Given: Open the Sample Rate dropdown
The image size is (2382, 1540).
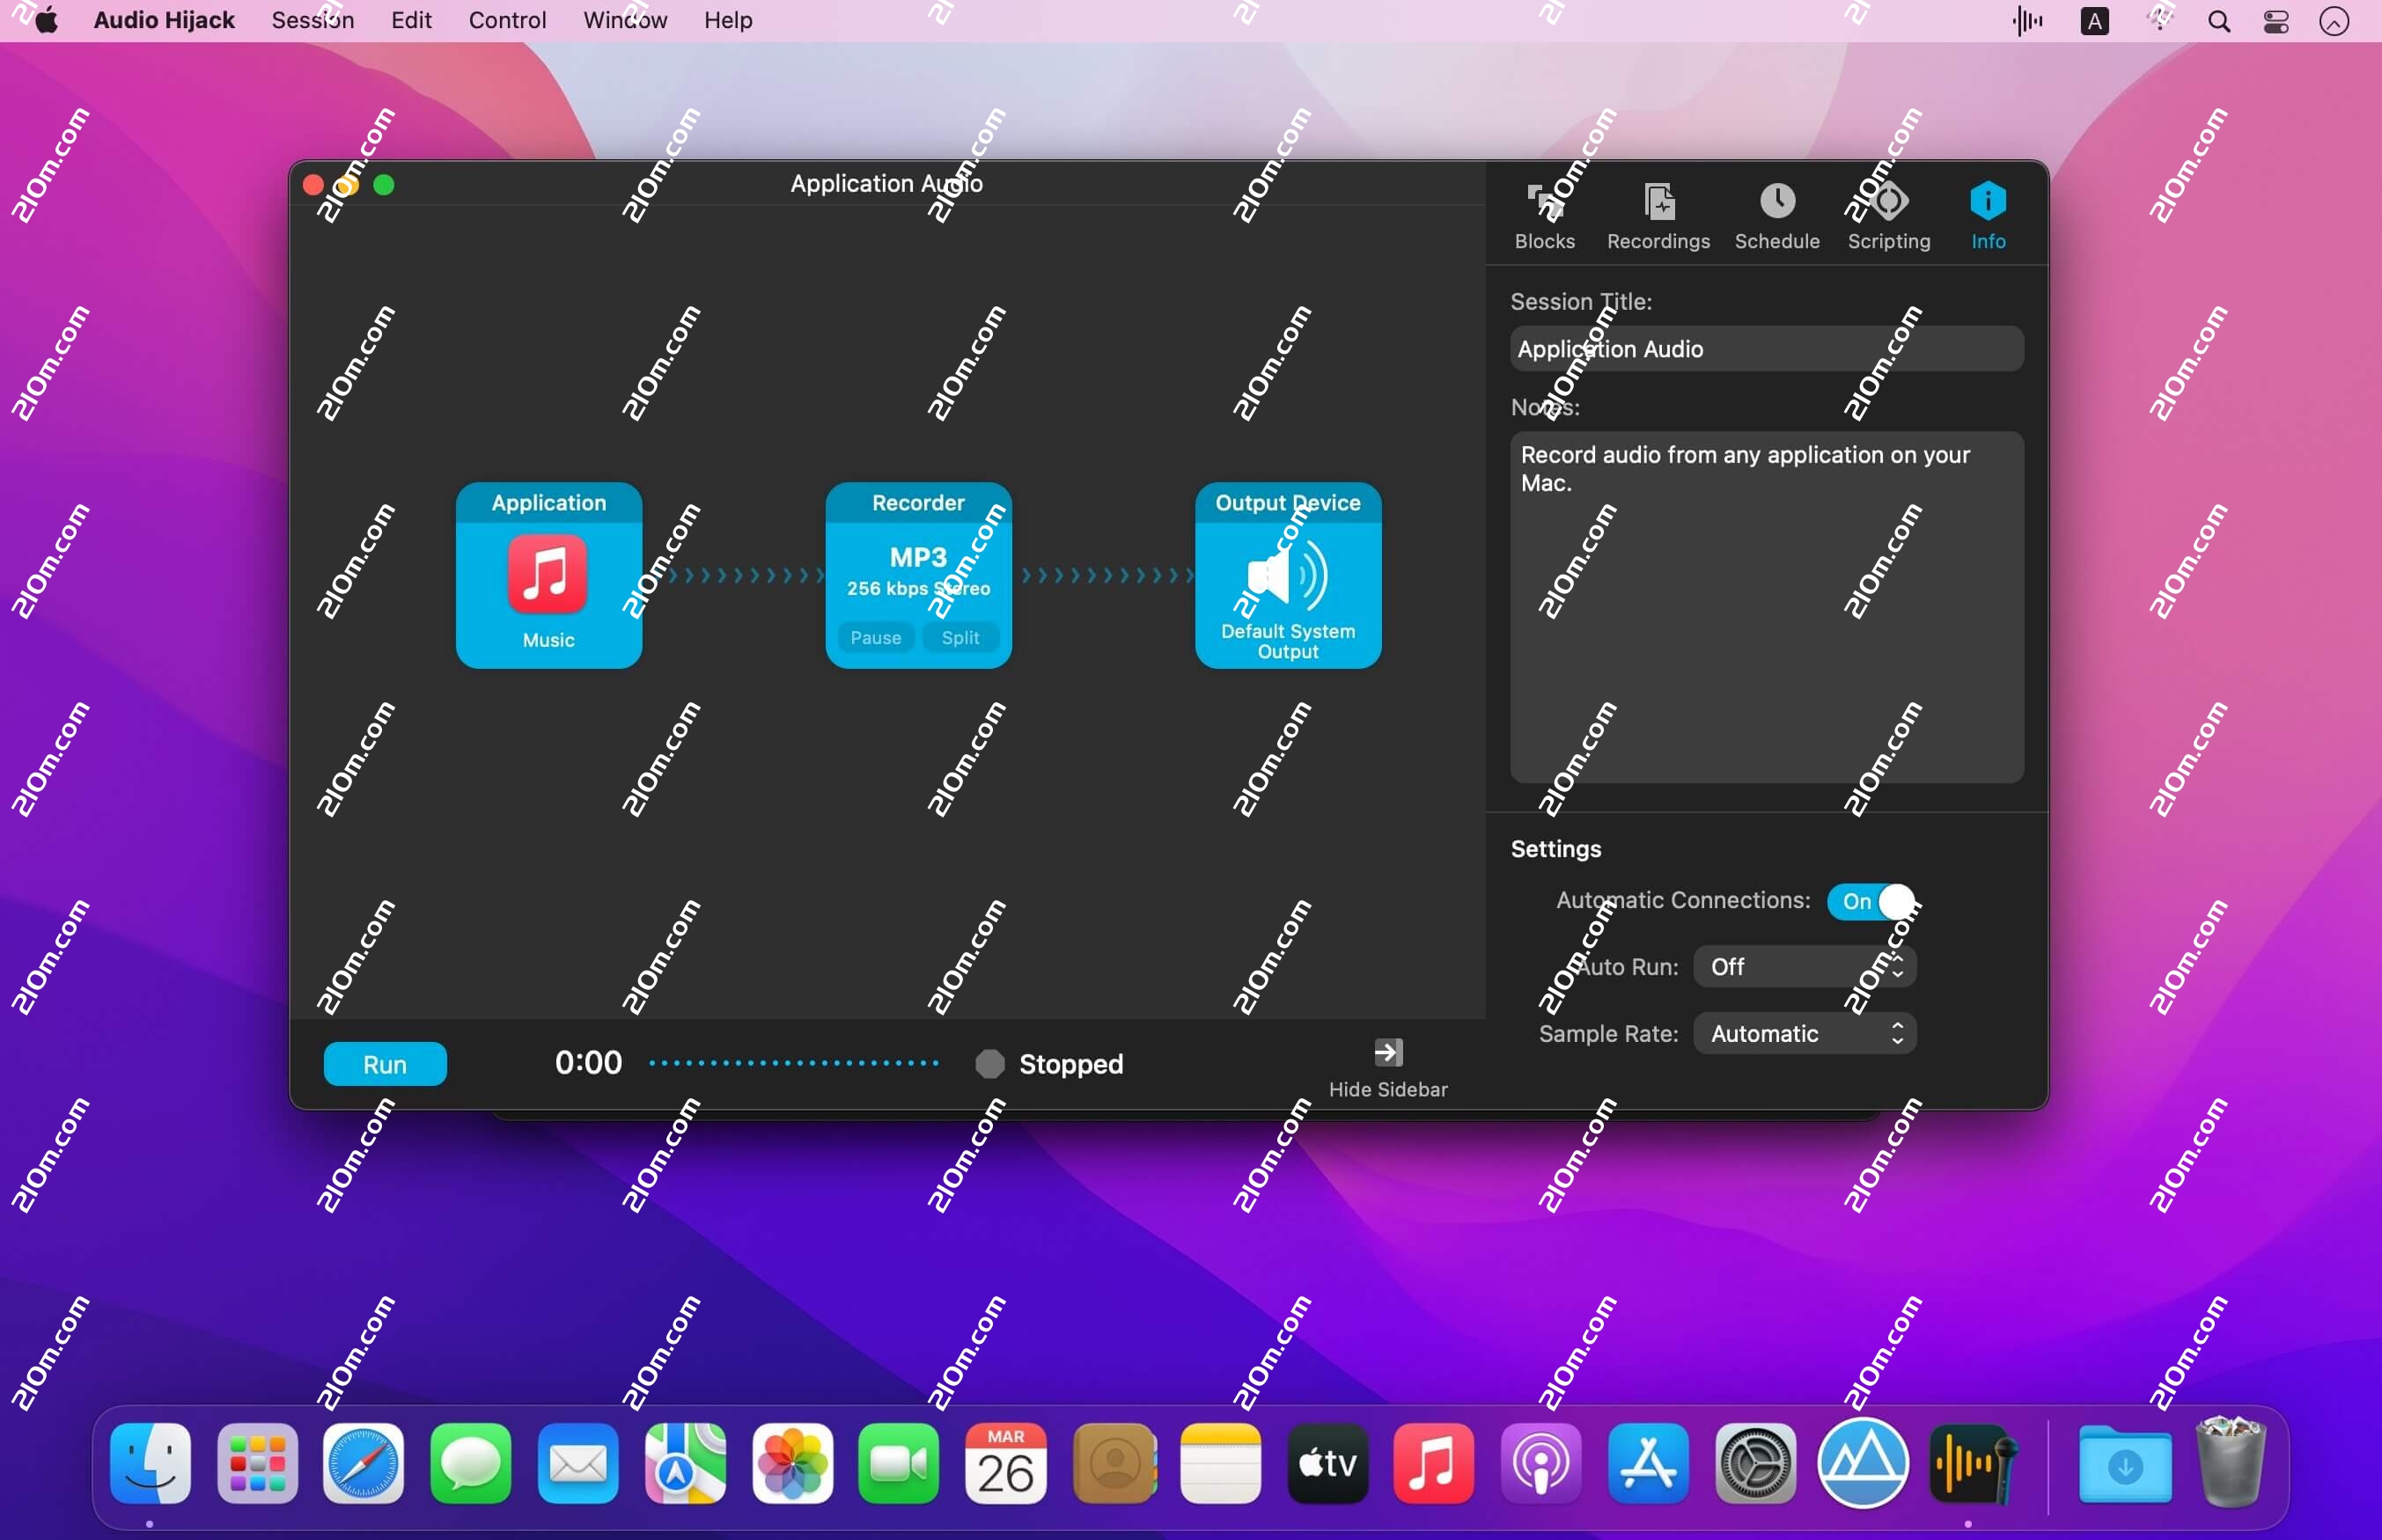Looking at the screenshot, I should 1790,1033.
